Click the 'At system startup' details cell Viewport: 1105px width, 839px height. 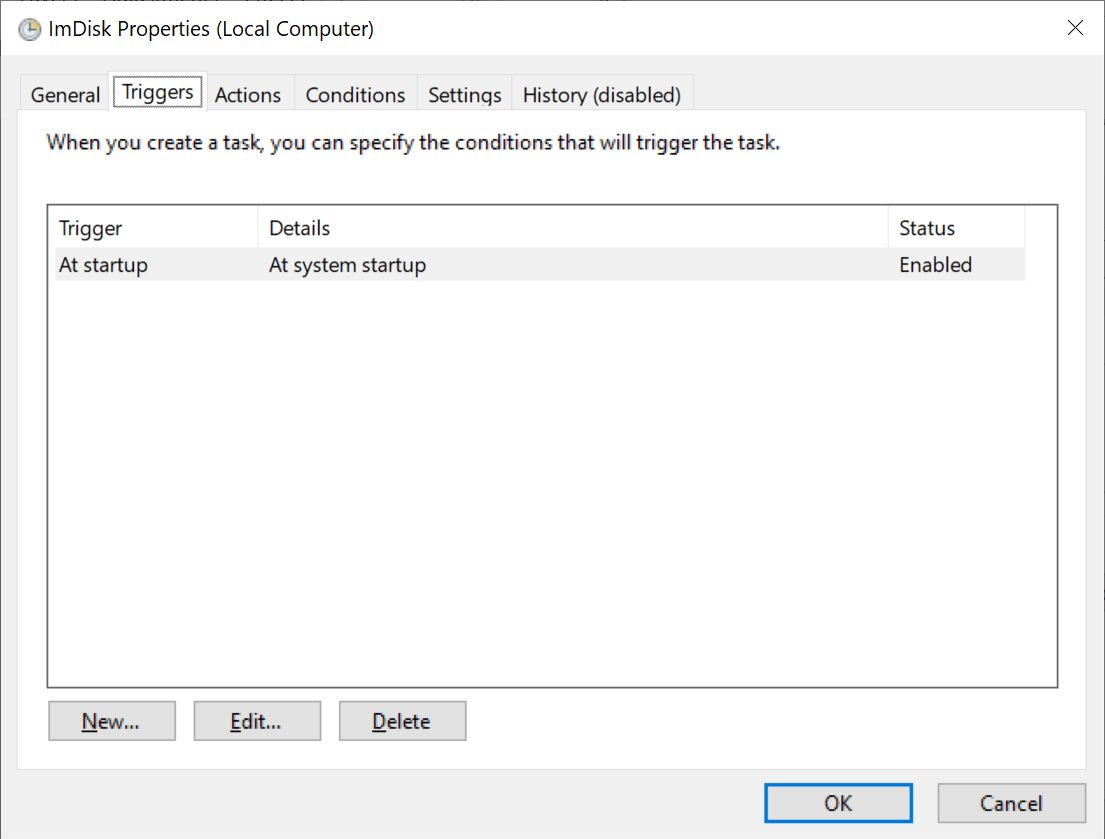[x=347, y=265]
